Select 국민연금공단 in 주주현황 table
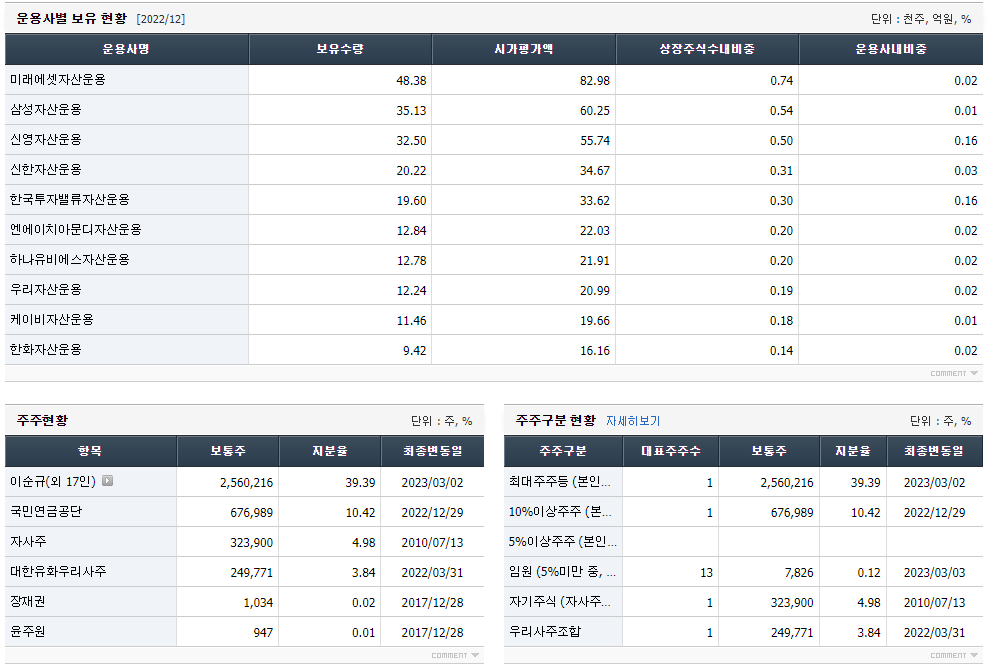The height and width of the screenshot is (671, 988). click(x=46, y=512)
